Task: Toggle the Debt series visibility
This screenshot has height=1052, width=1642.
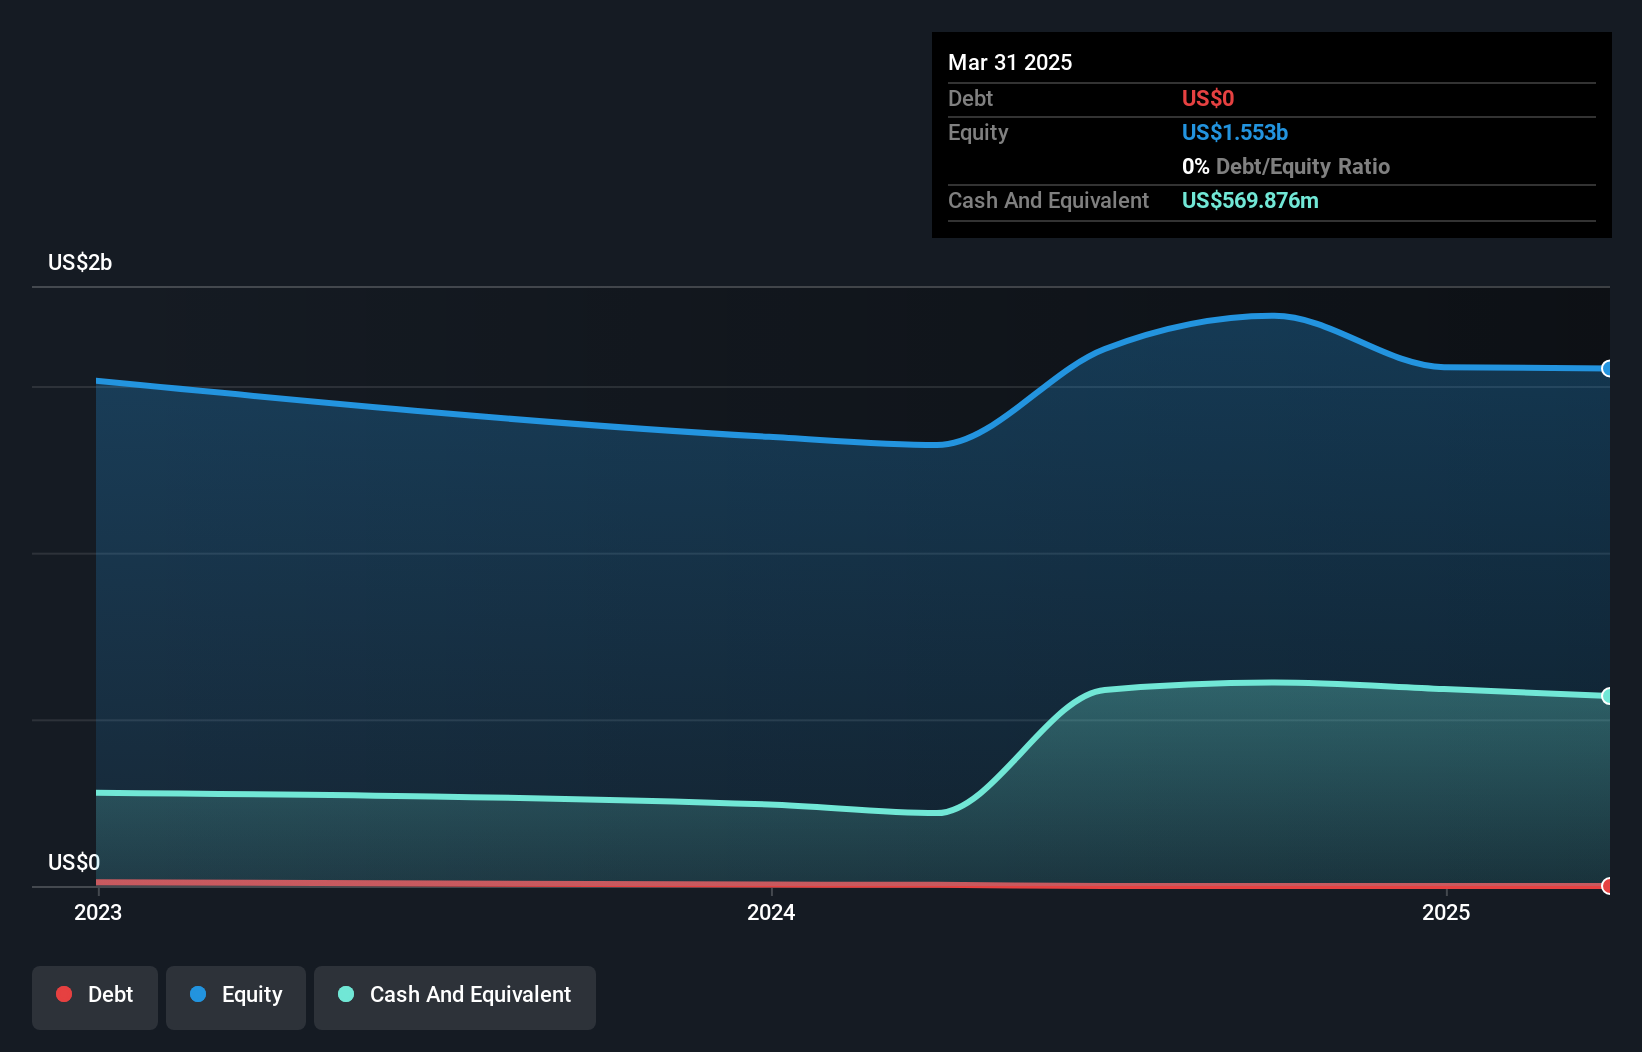Action: coord(95,994)
